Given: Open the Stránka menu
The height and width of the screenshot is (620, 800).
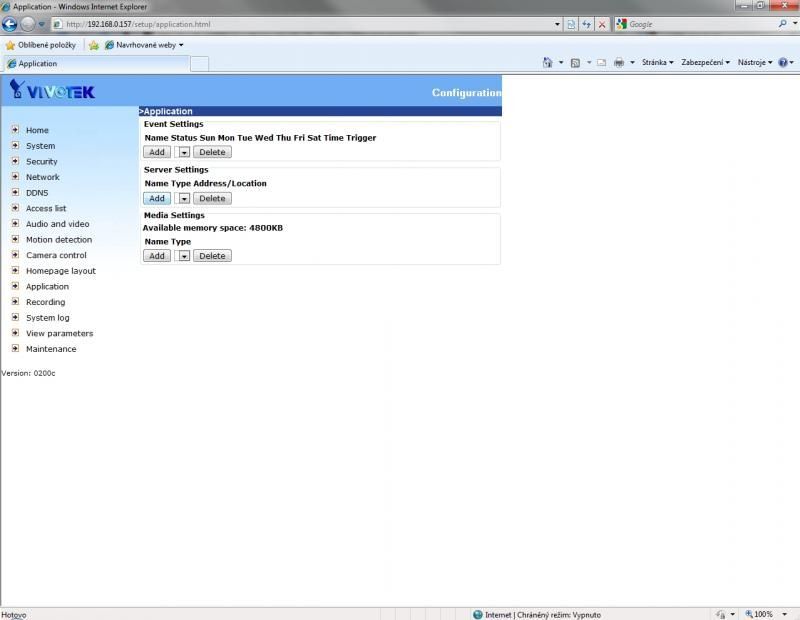Looking at the screenshot, I should click(657, 62).
